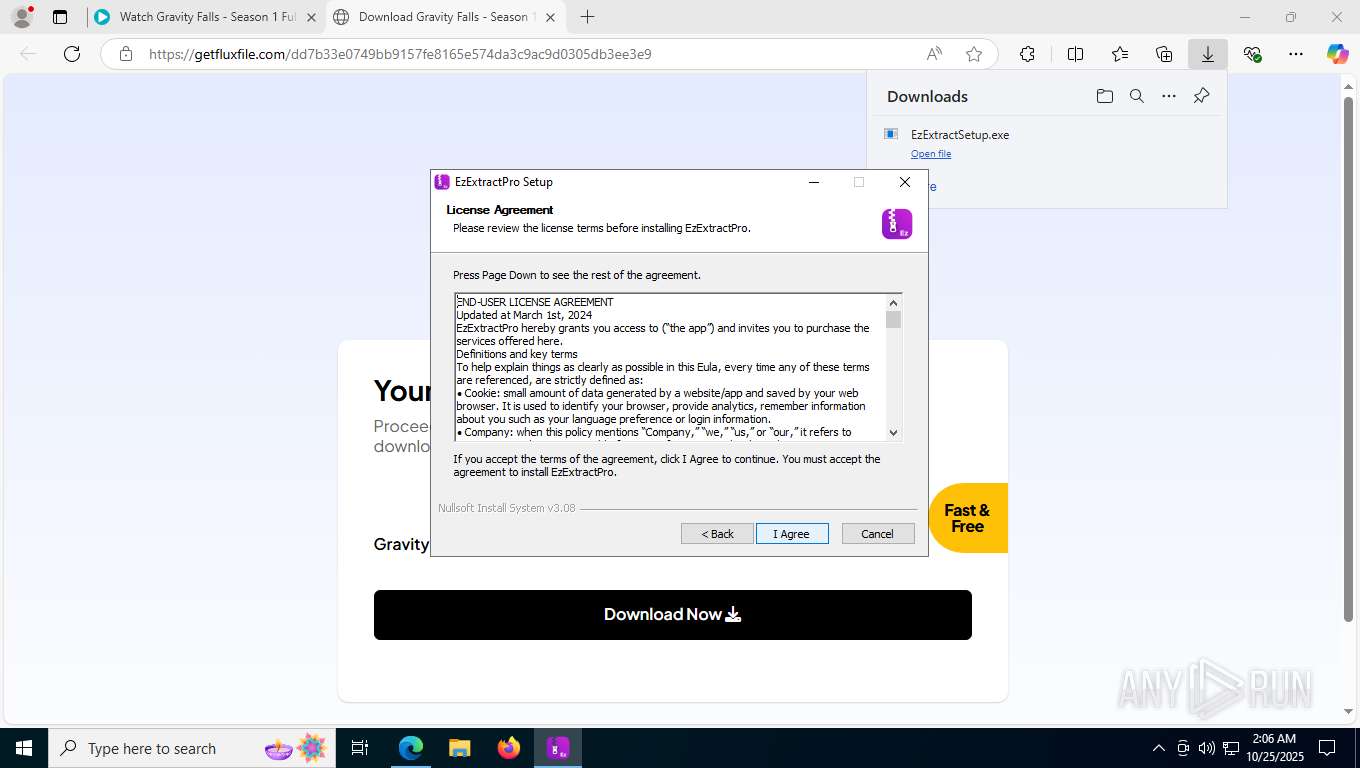Click the address bar URL

click(400, 54)
